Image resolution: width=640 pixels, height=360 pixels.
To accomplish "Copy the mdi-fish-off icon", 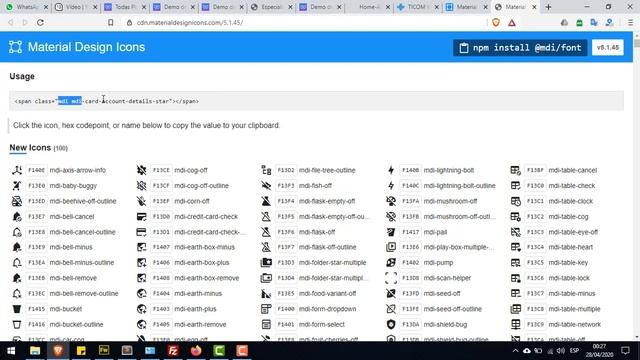I will pyautogui.click(x=266, y=186).
